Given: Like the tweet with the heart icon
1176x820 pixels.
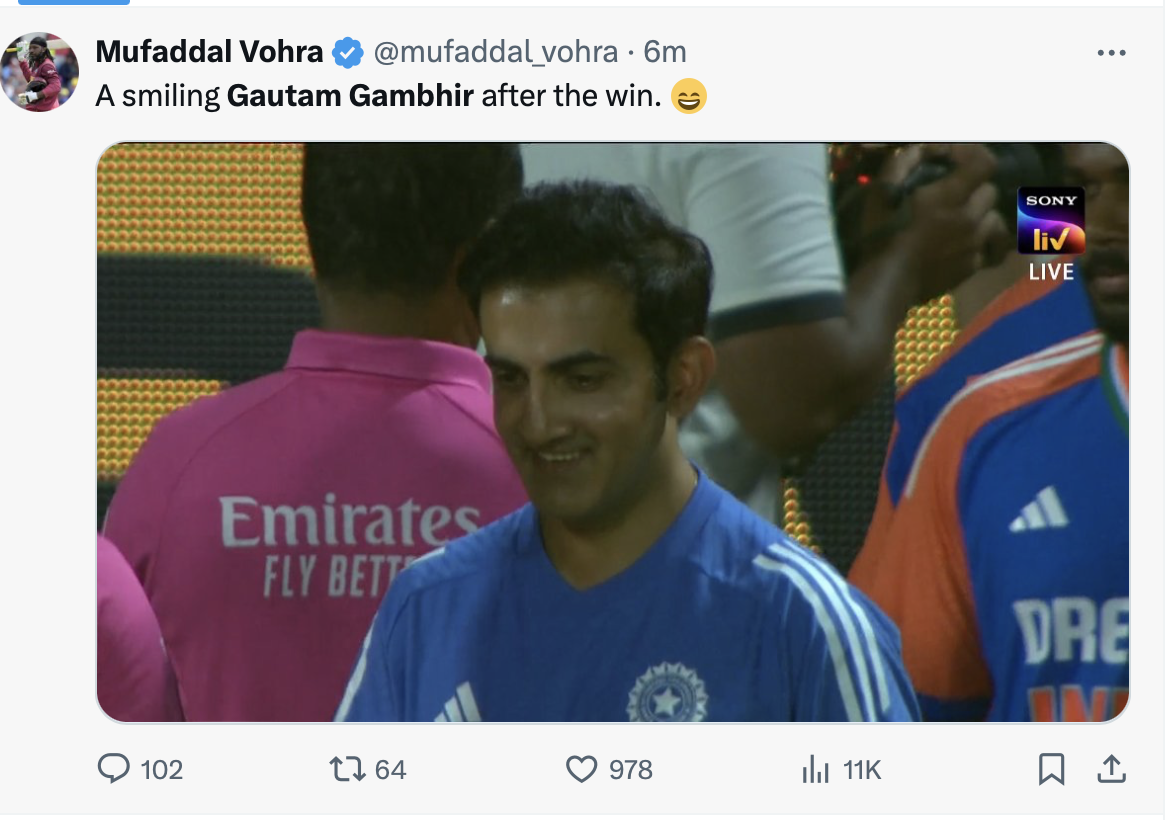Looking at the screenshot, I should point(581,768).
